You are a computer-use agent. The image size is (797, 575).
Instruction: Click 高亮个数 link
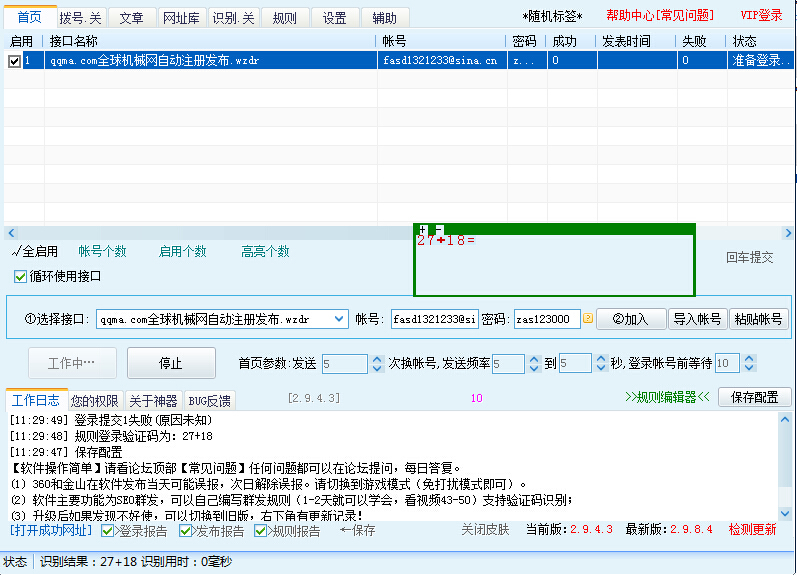click(x=265, y=251)
